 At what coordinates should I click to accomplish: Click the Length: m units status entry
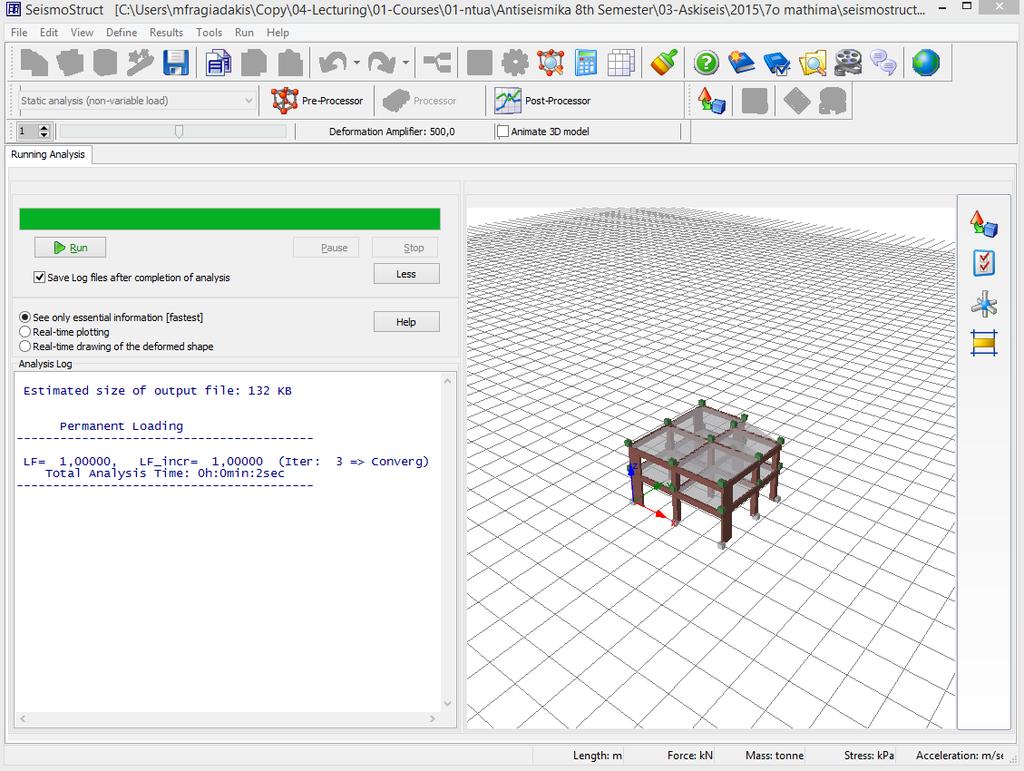click(598, 755)
